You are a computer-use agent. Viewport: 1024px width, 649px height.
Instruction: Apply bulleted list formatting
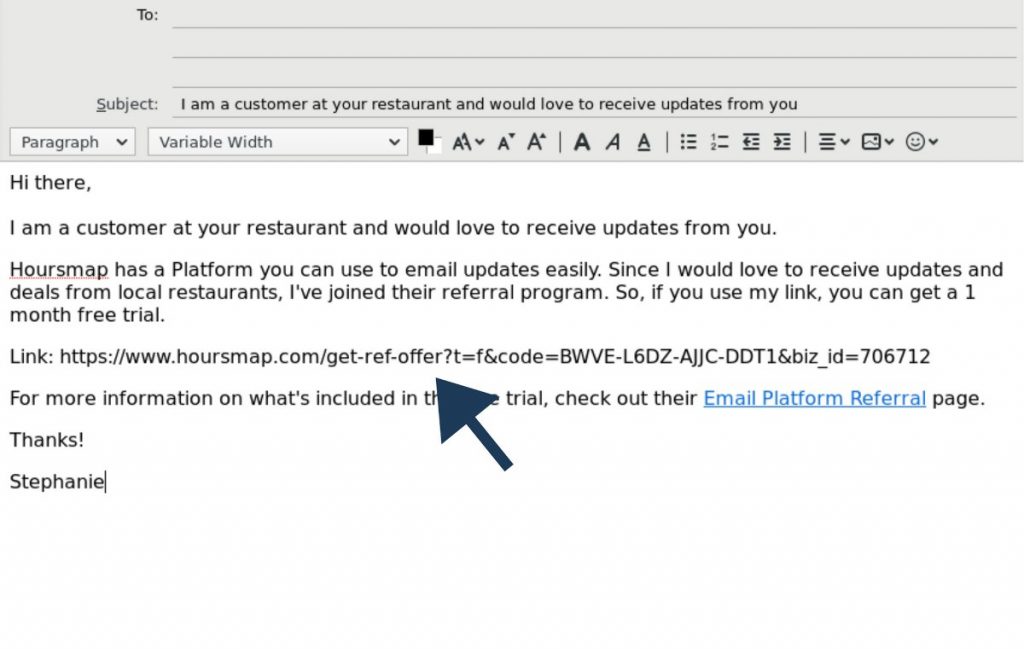point(688,142)
